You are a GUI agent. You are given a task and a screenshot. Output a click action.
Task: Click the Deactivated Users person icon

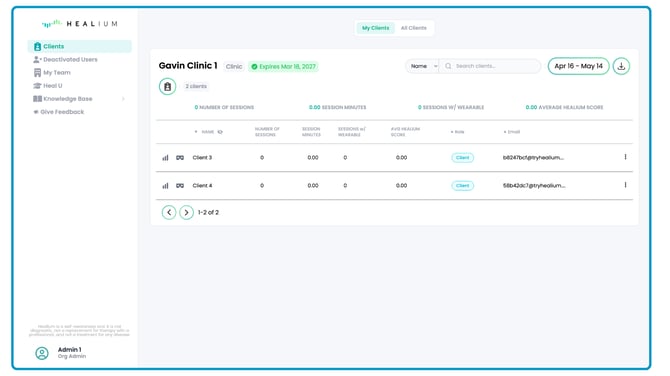[37, 59]
